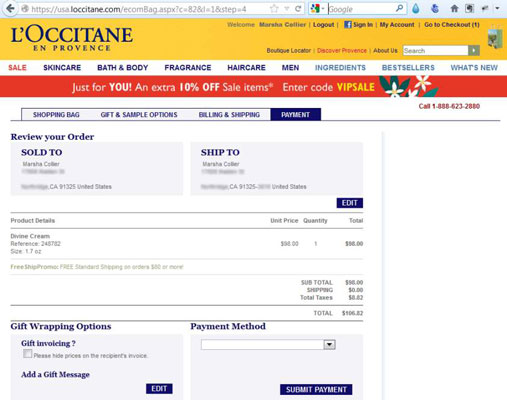Click the FreeShipPromo shipping message
Viewport: 507px width, 400px height.
(97, 267)
